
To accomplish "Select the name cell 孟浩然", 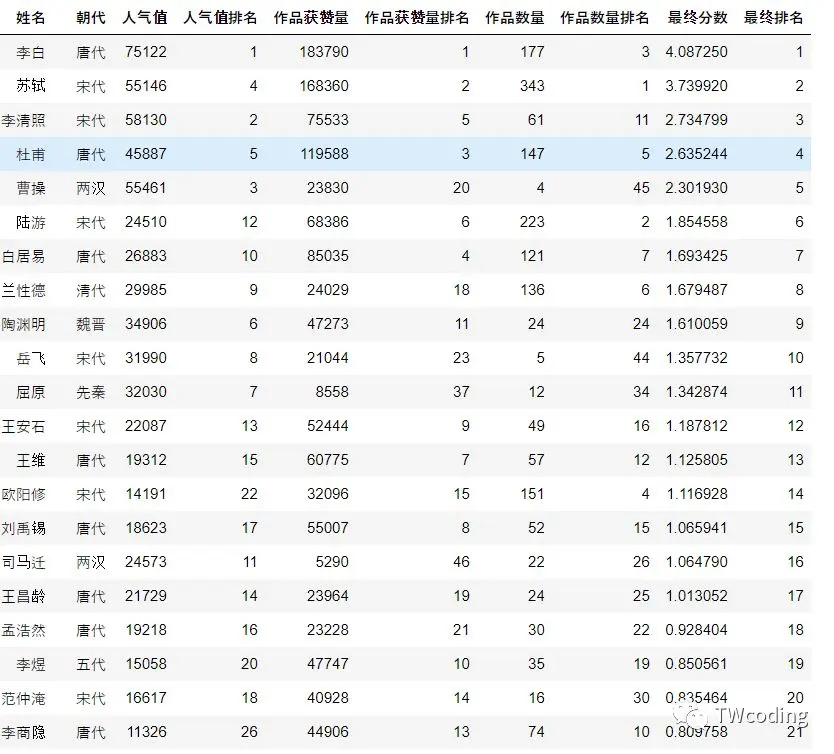I will pos(23,631).
